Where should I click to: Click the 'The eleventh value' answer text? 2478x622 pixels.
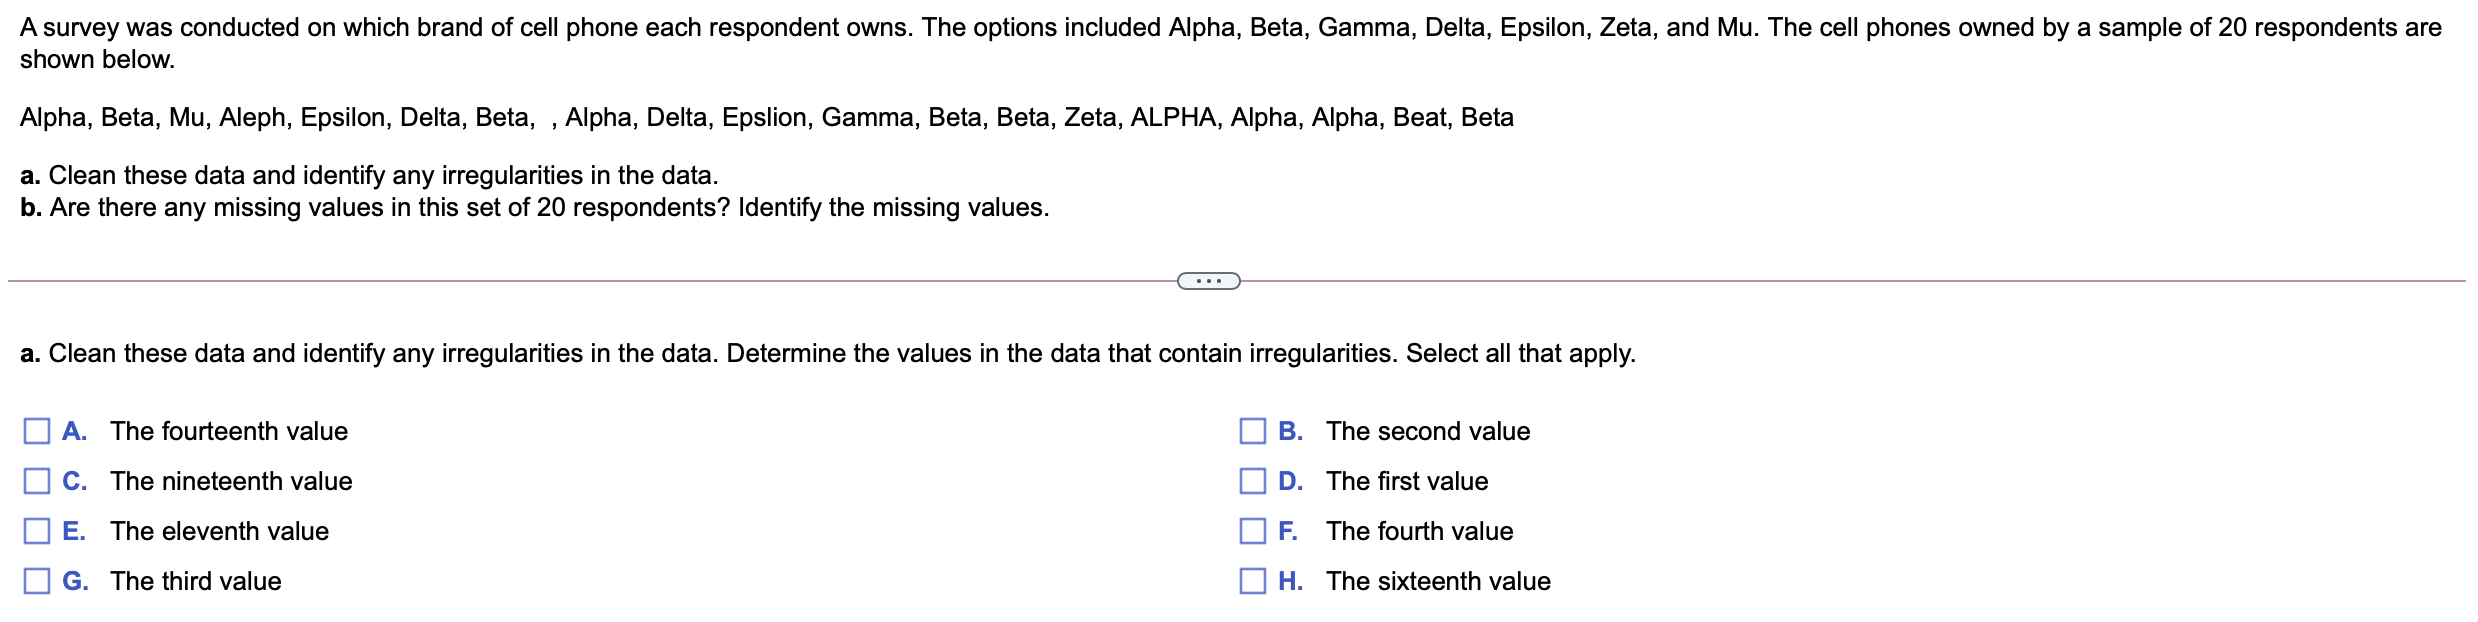[219, 531]
